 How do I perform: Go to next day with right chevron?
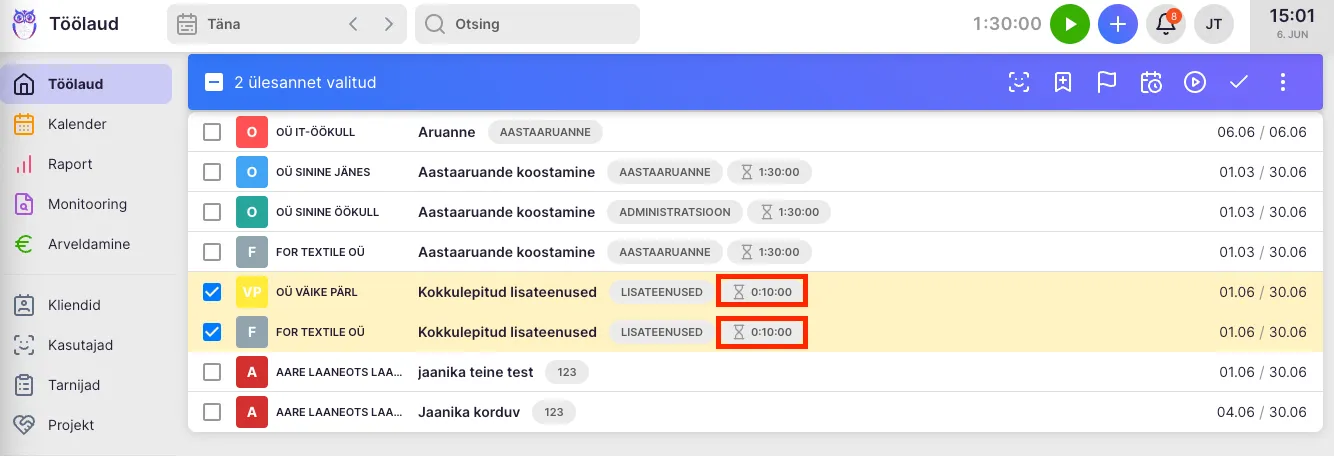388,24
